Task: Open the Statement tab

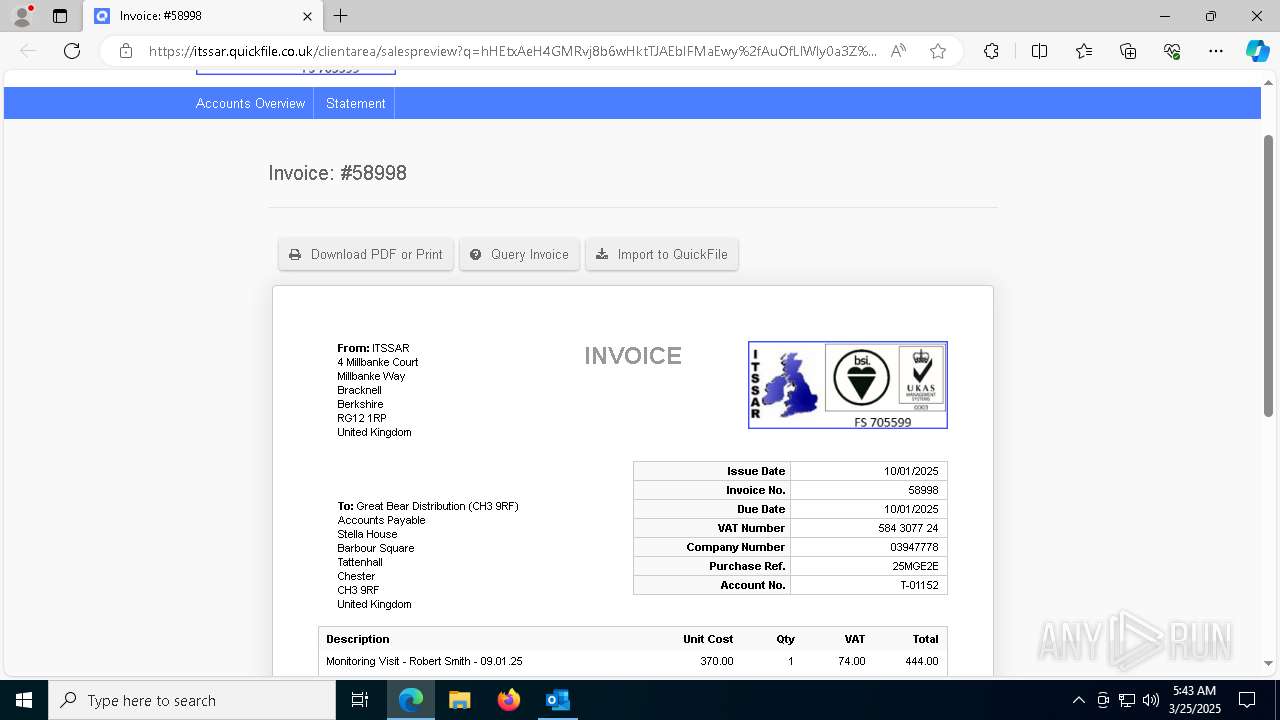Action: 355,103
